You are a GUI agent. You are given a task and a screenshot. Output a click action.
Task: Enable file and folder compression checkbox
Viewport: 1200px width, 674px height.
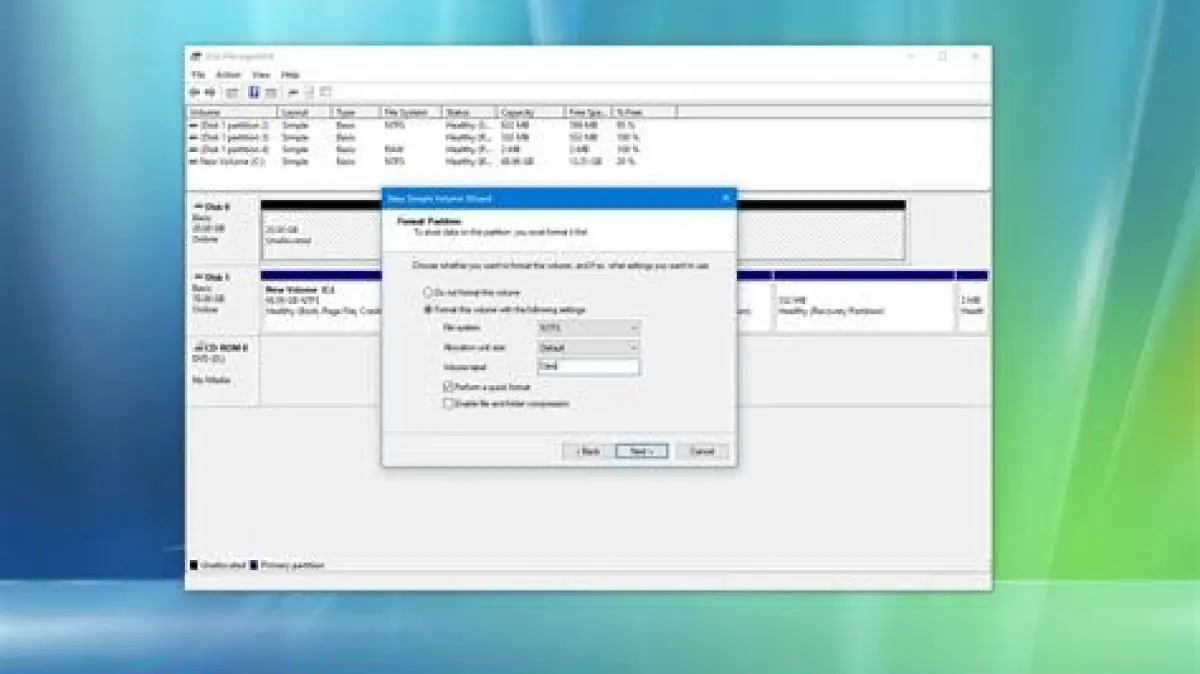pos(448,404)
